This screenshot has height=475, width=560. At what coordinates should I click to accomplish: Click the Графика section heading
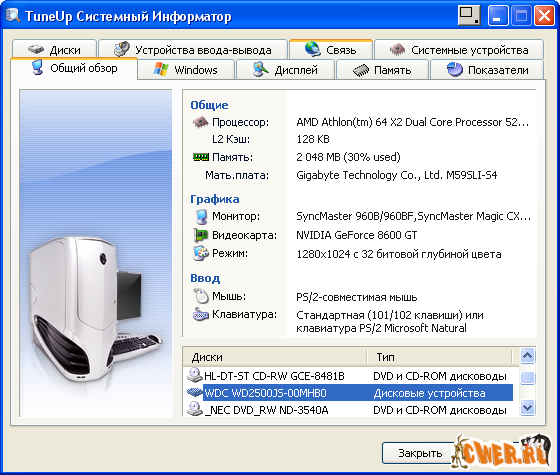tap(215, 199)
